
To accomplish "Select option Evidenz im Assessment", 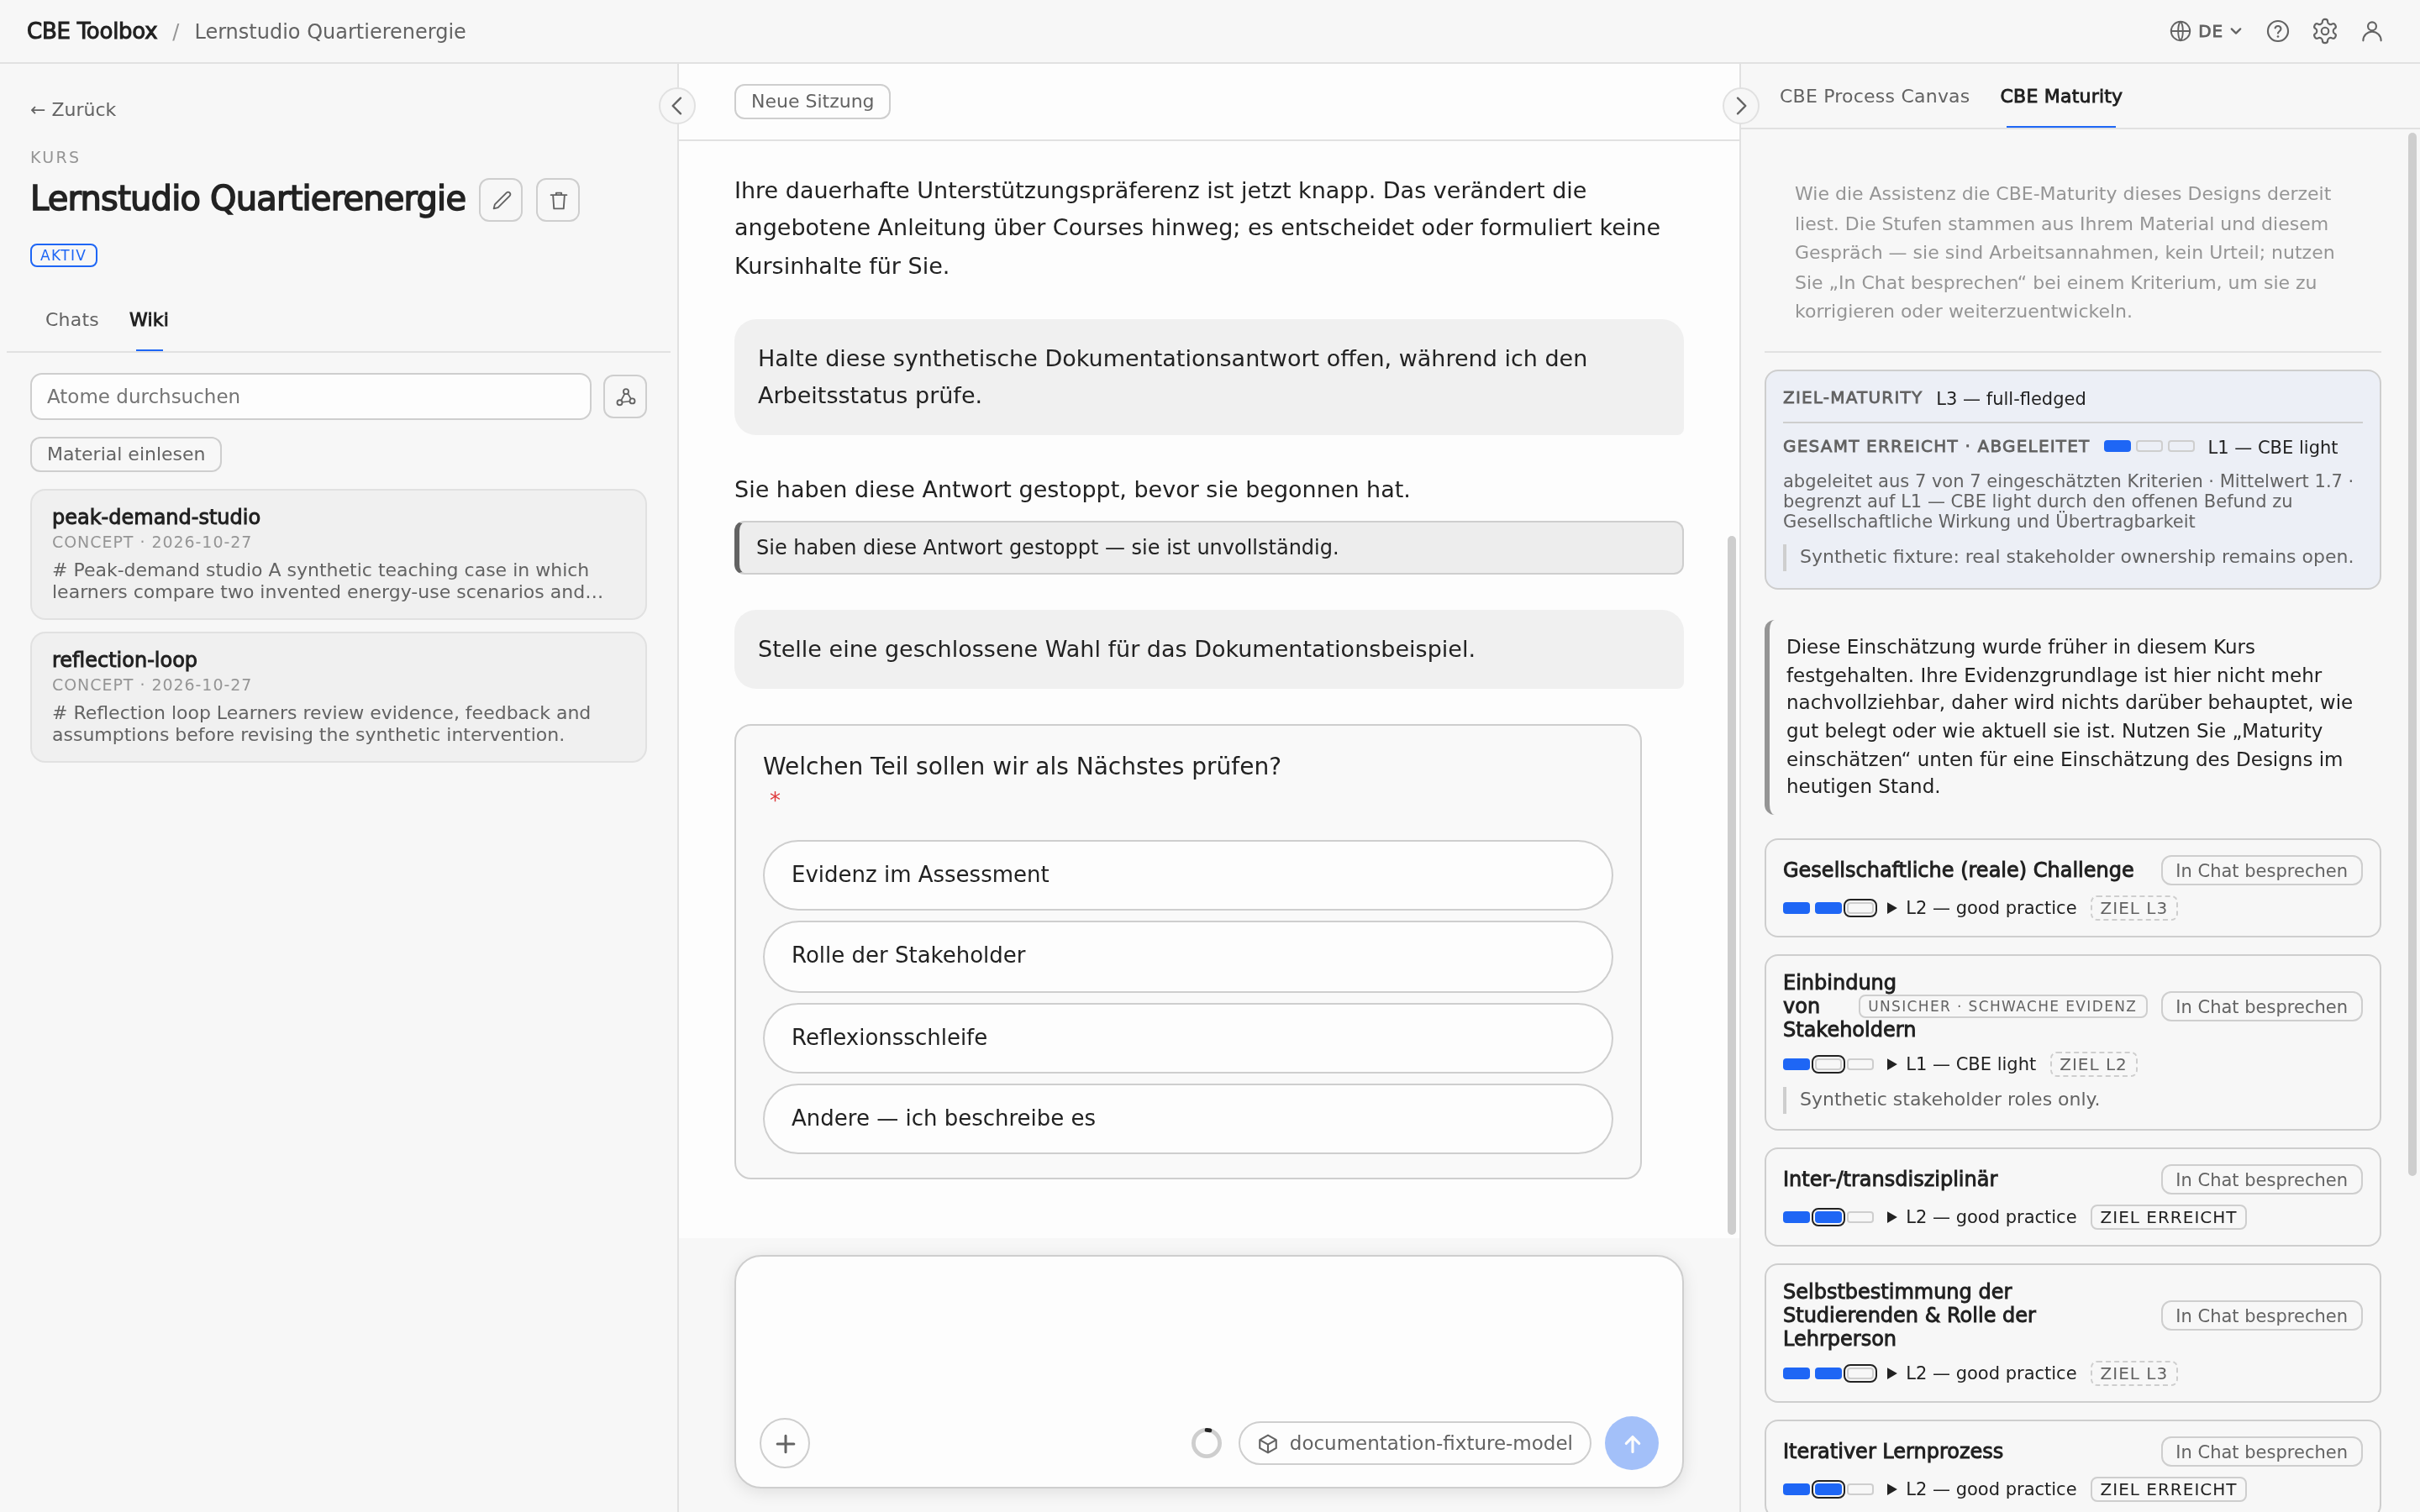I will tap(1187, 875).
